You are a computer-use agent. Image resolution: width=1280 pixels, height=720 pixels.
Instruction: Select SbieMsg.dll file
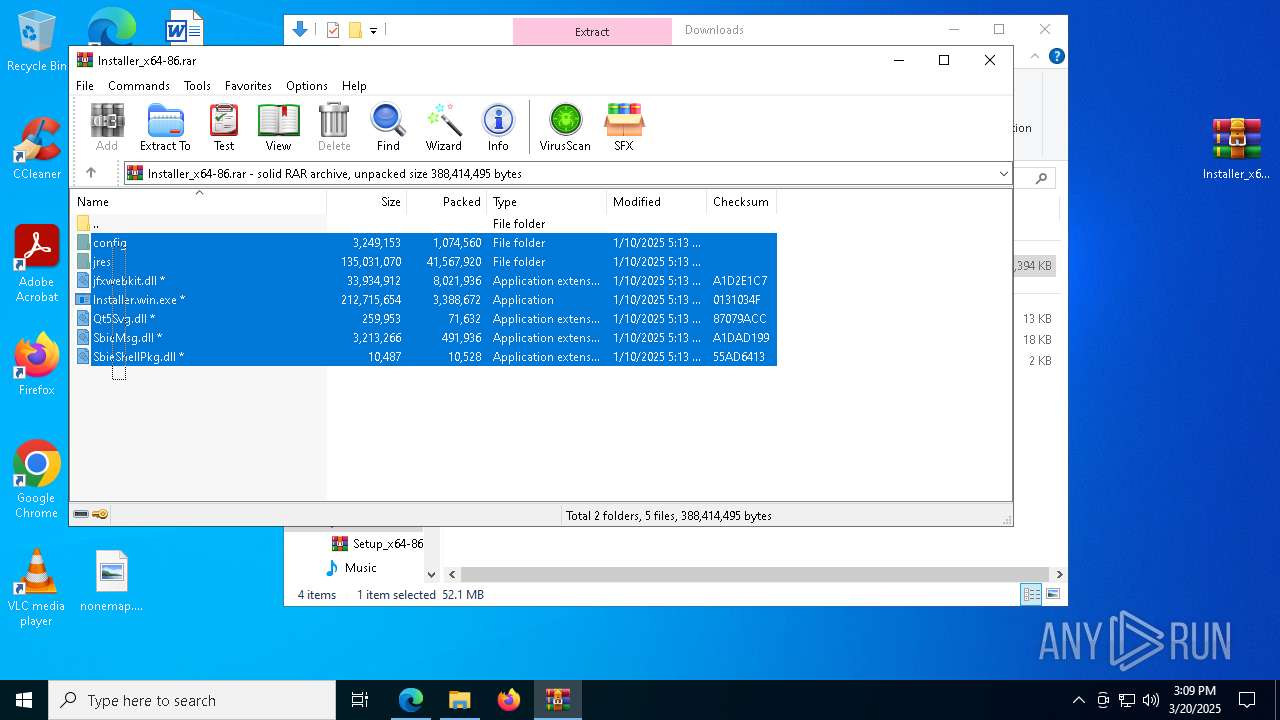(425, 338)
